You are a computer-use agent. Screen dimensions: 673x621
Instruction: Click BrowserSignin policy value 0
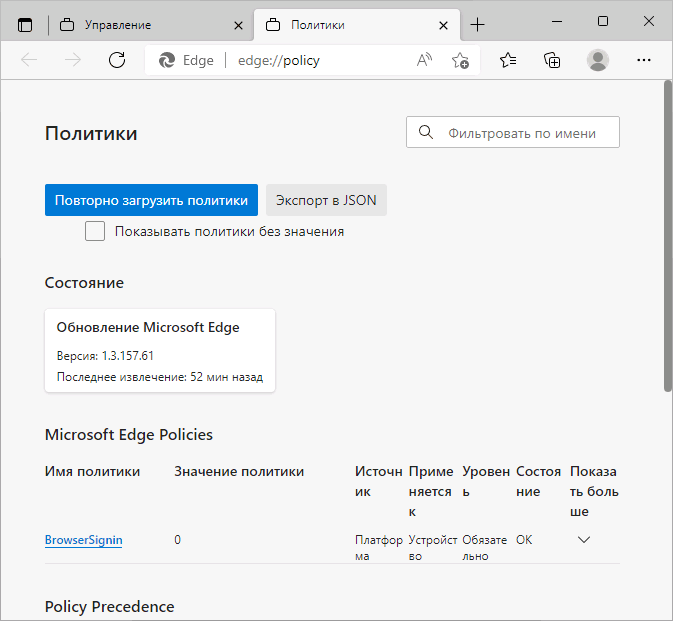coord(178,539)
